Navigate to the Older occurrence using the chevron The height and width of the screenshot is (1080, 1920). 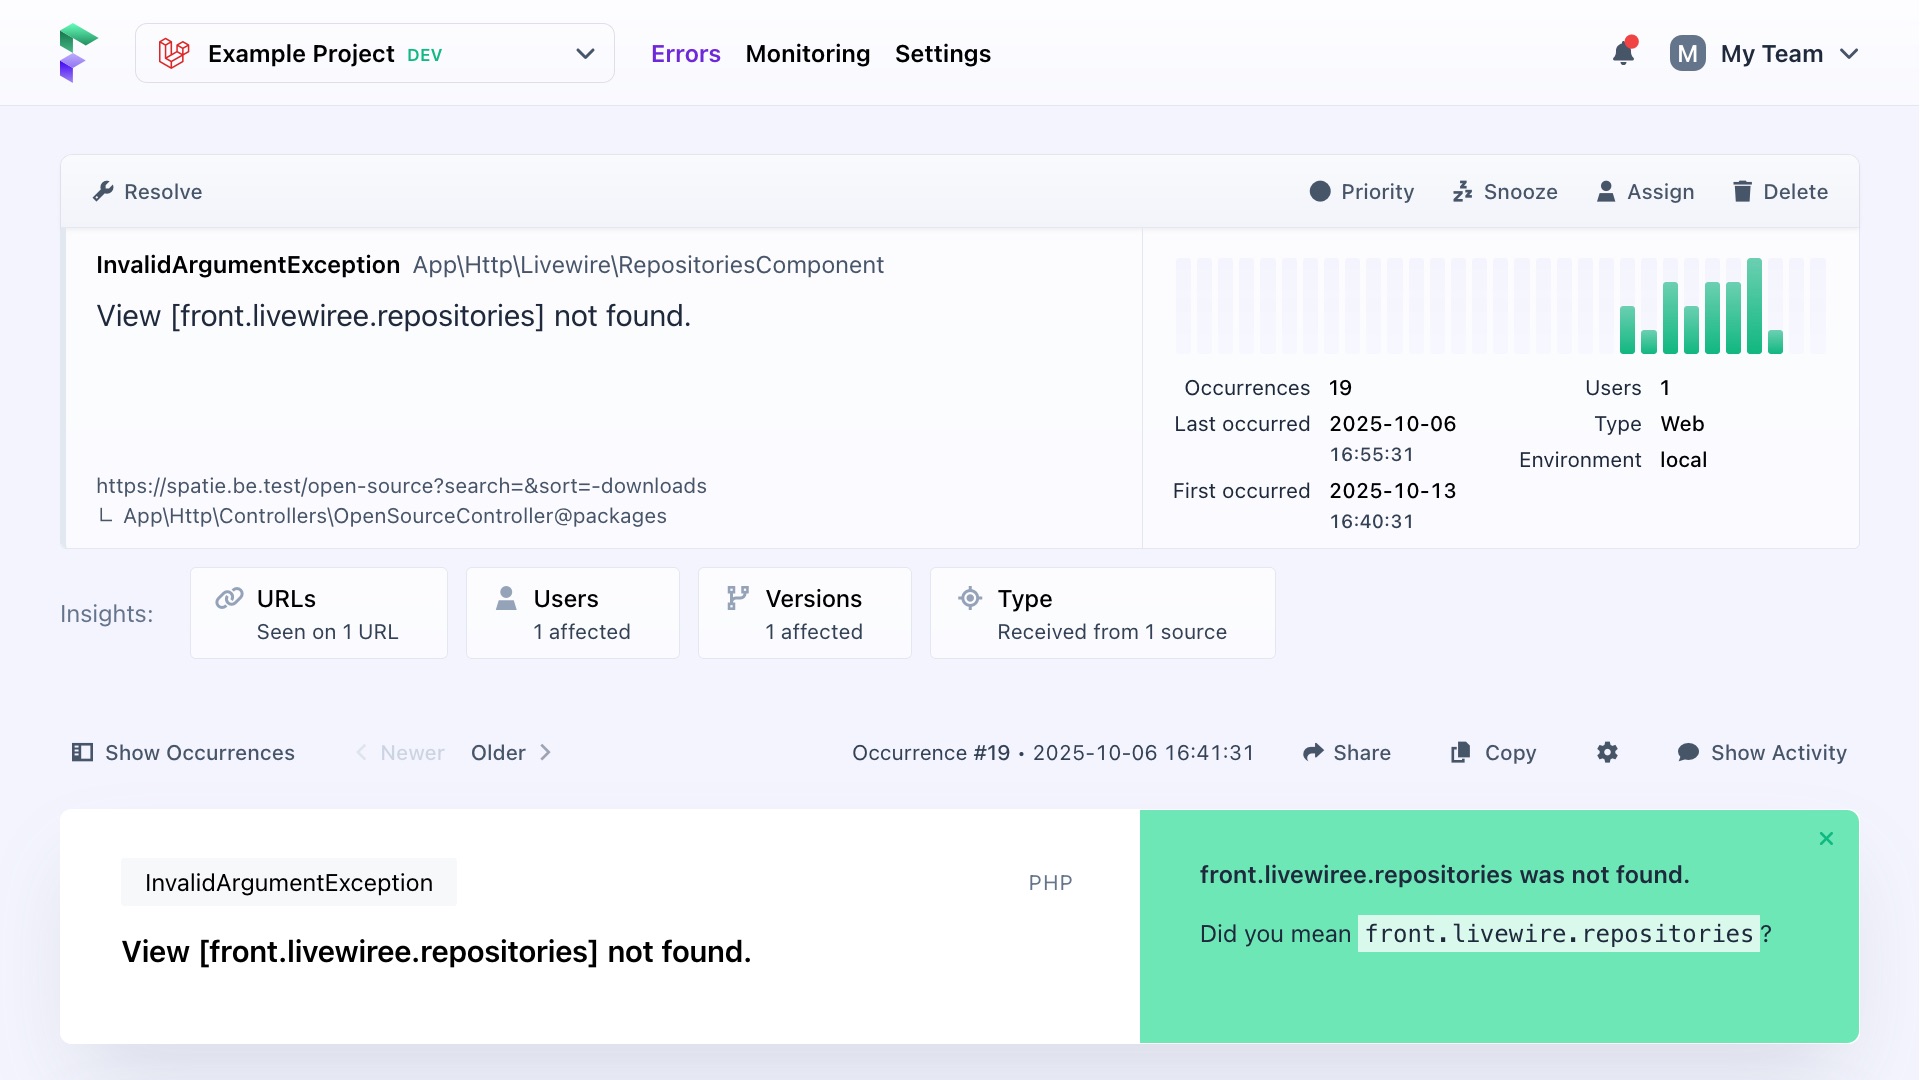coord(545,752)
